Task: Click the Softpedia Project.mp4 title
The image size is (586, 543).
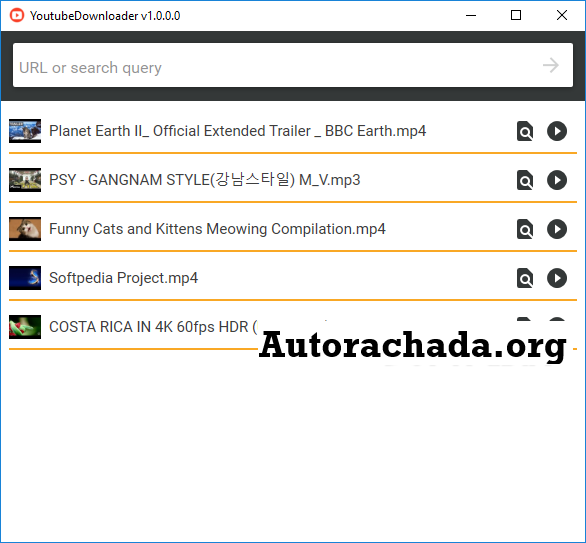Action: [123, 278]
